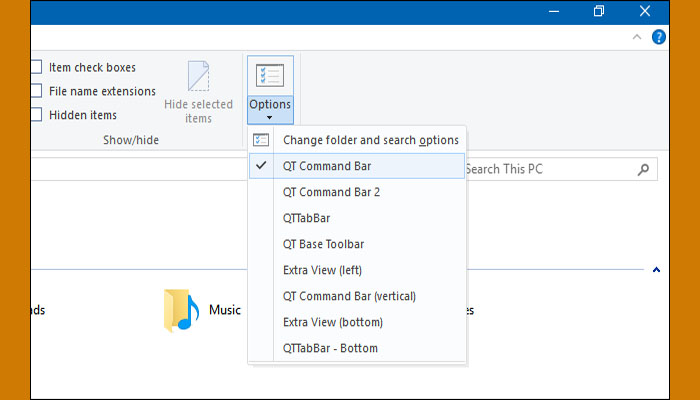This screenshot has height=400, width=700.
Task: Uncheck QT Command Bar menu entry
Action: (x=327, y=166)
